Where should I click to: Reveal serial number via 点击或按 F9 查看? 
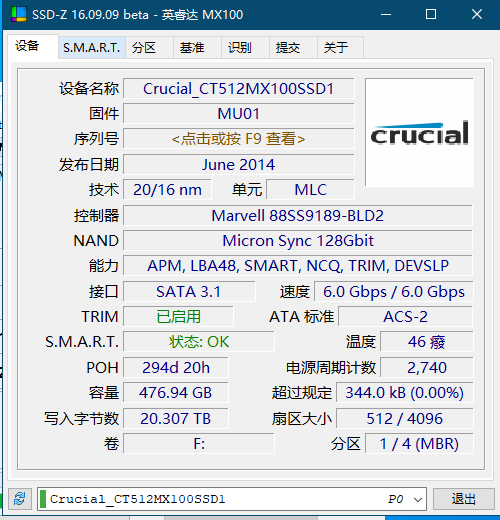(238, 139)
